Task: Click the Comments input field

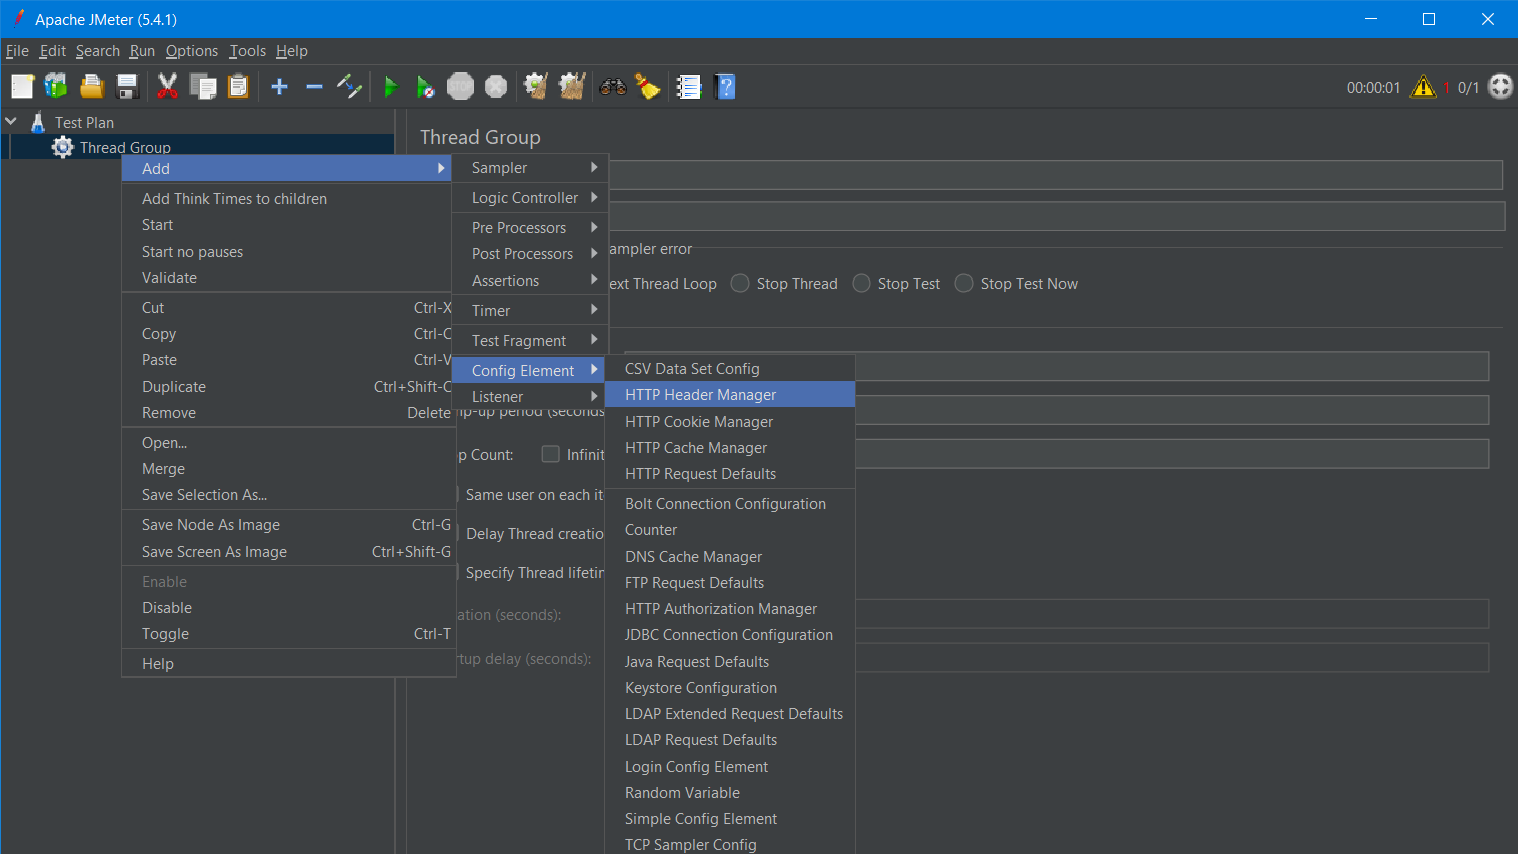Action: pos(1056,216)
